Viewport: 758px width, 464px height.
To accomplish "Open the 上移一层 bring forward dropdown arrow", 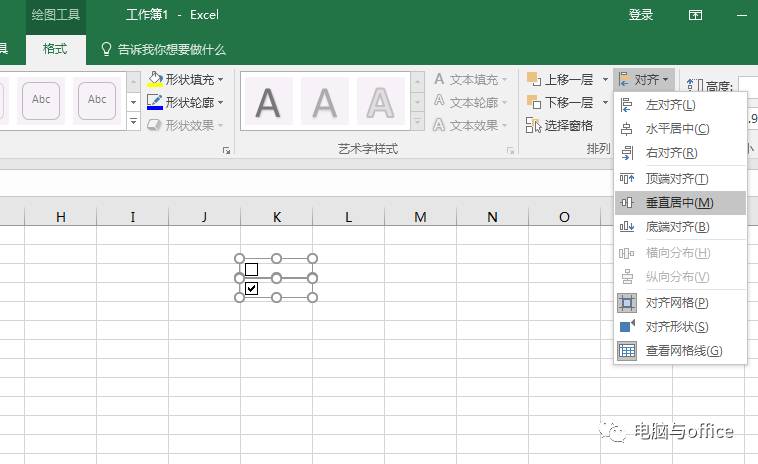I will (605, 79).
